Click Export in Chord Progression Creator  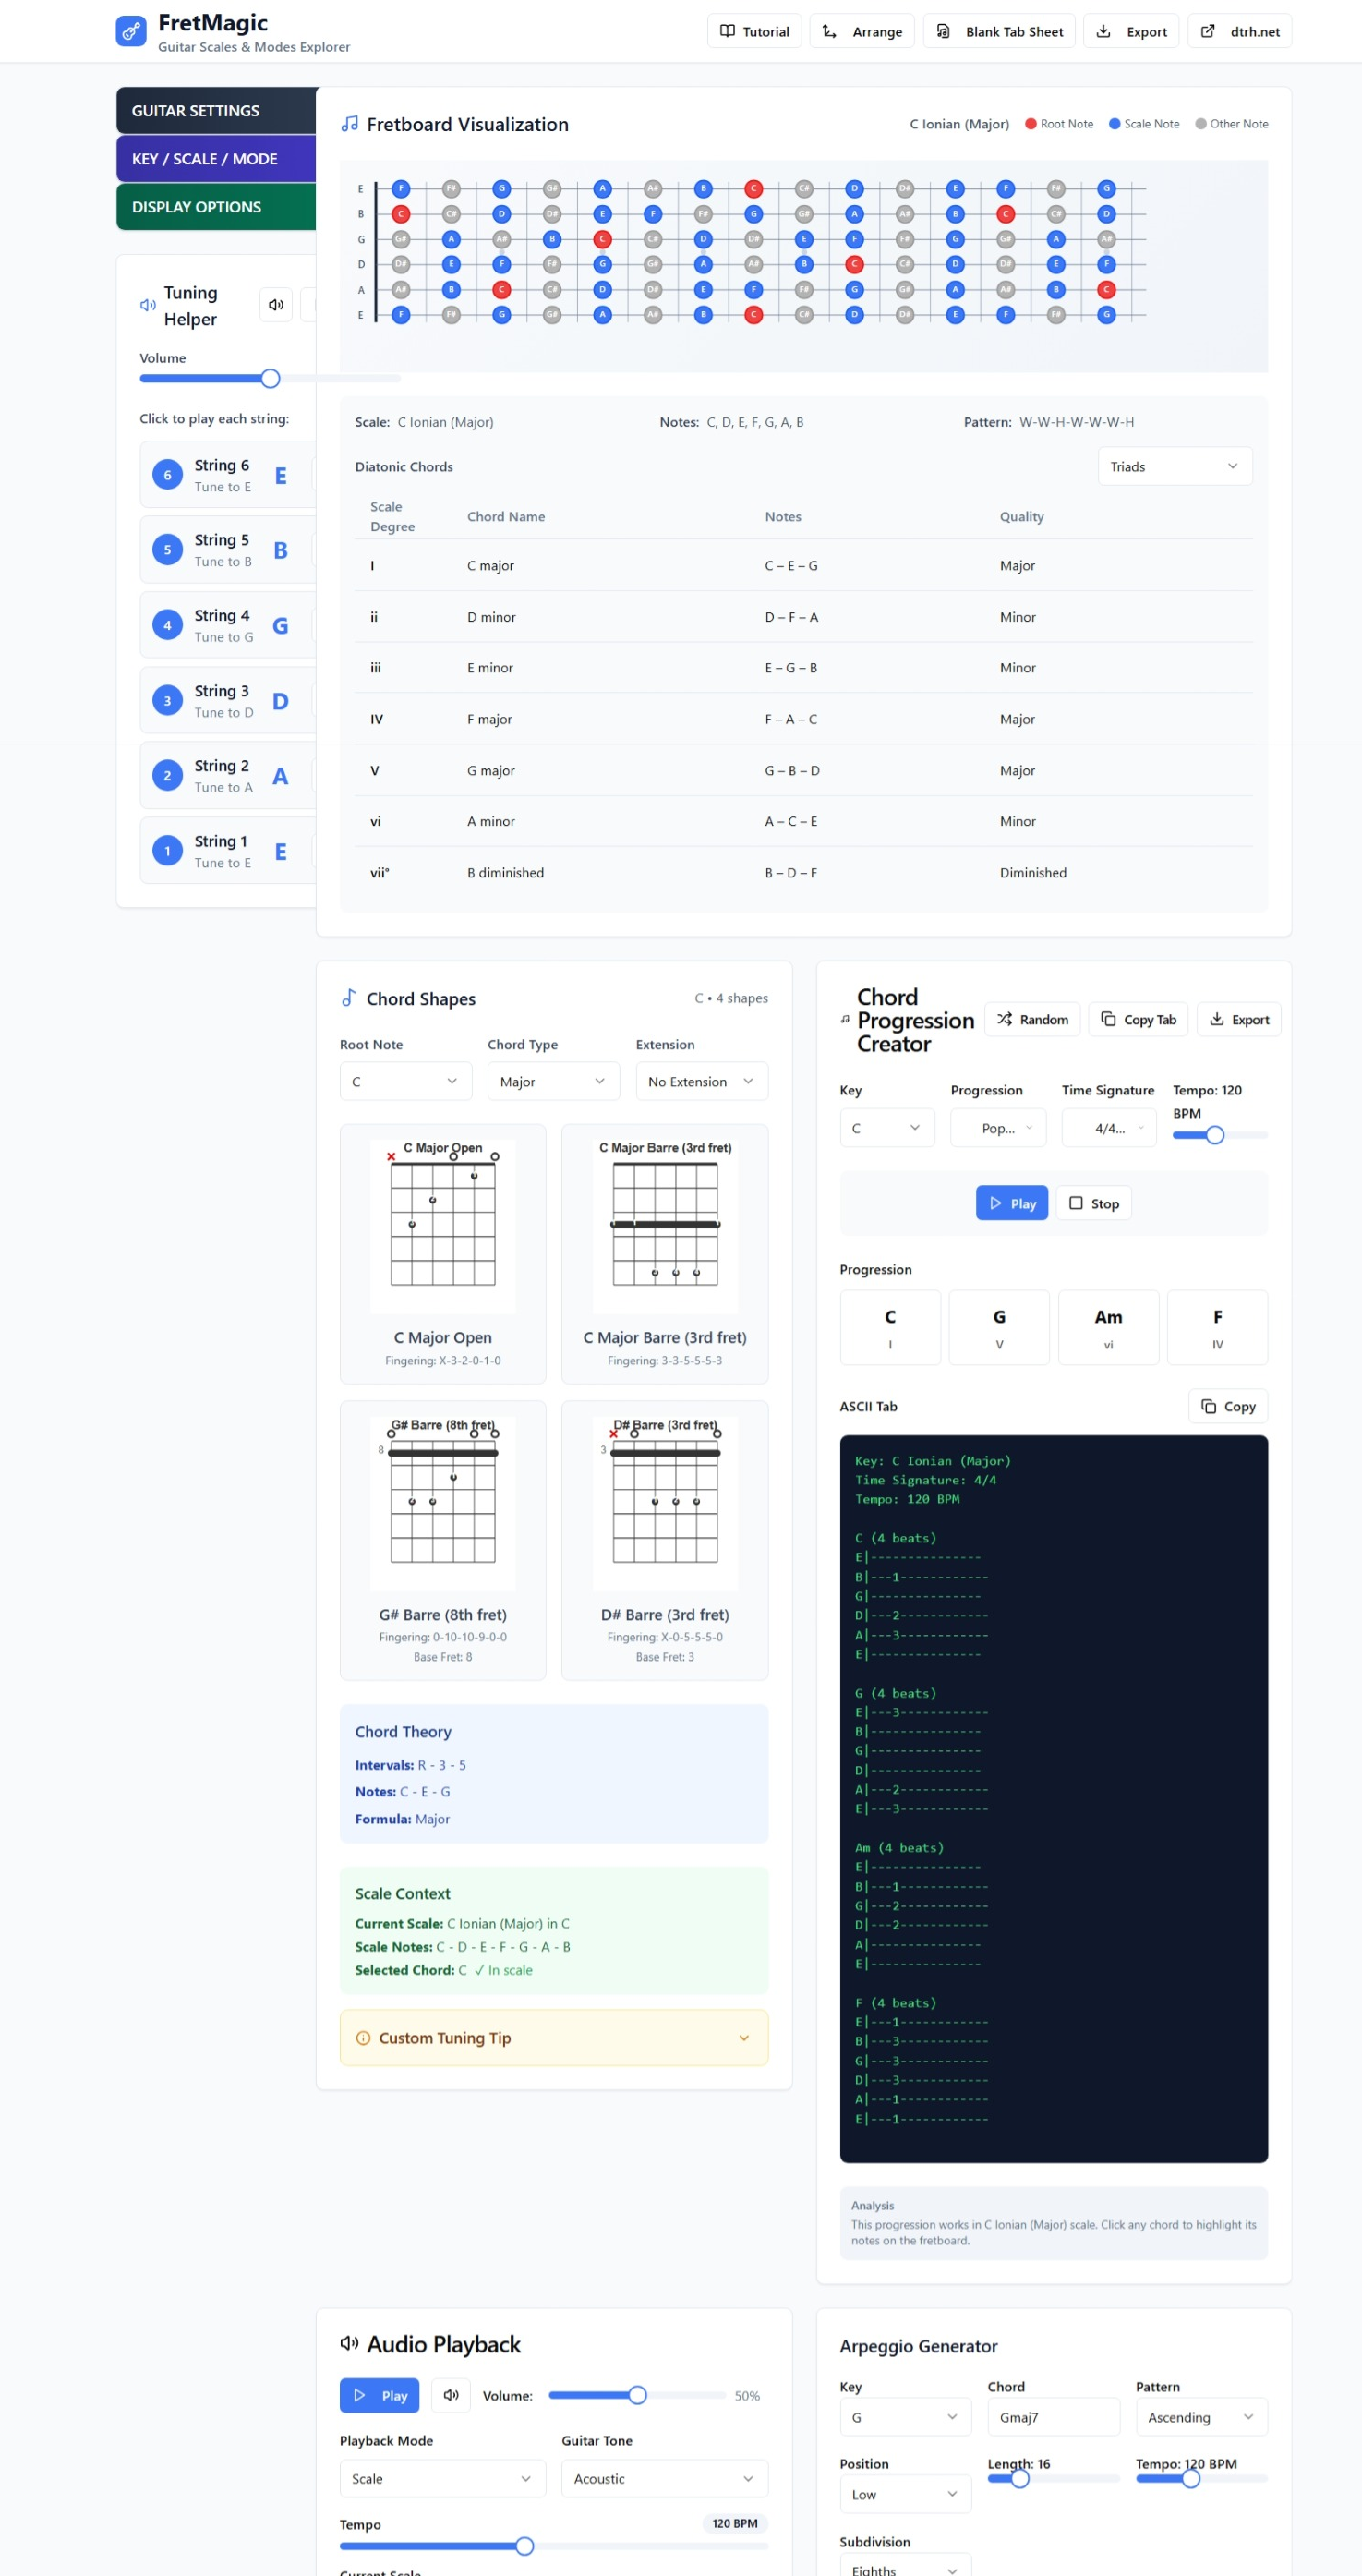tap(1238, 1019)
